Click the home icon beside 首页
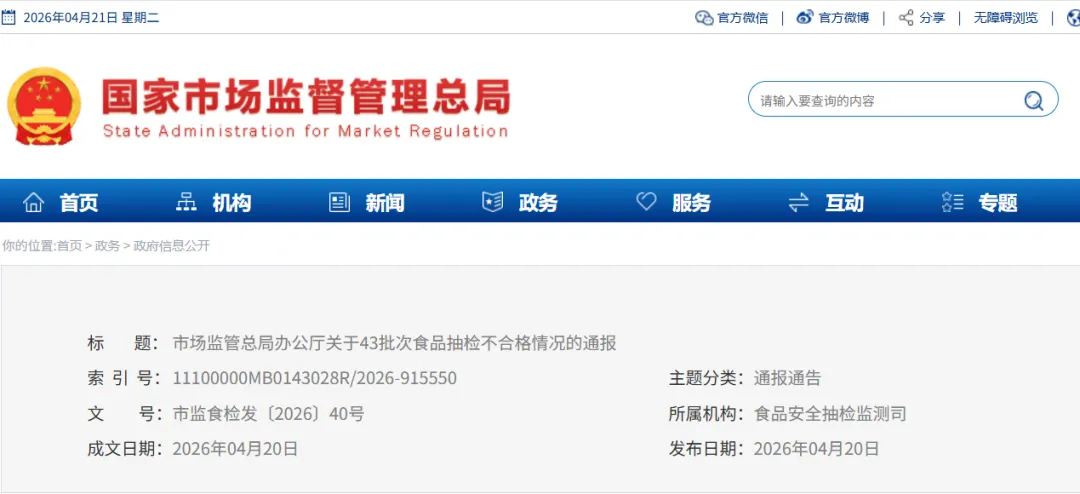The height and width of the screenshot is (494, 1080). [x=33, y=203]
